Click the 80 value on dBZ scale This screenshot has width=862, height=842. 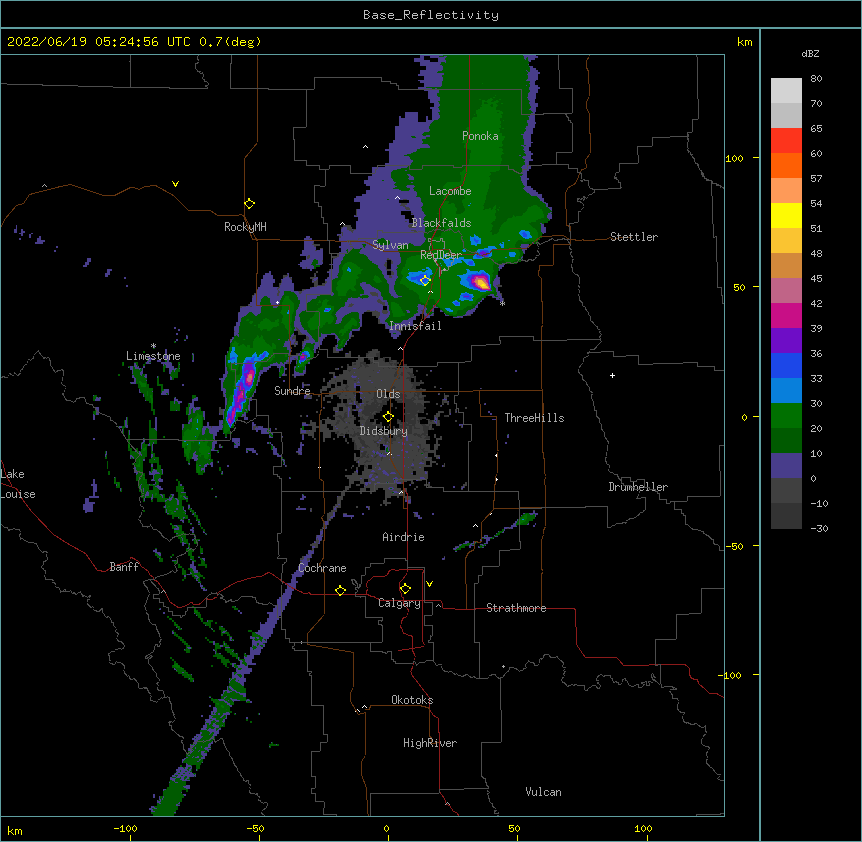[x=816, y=79]
